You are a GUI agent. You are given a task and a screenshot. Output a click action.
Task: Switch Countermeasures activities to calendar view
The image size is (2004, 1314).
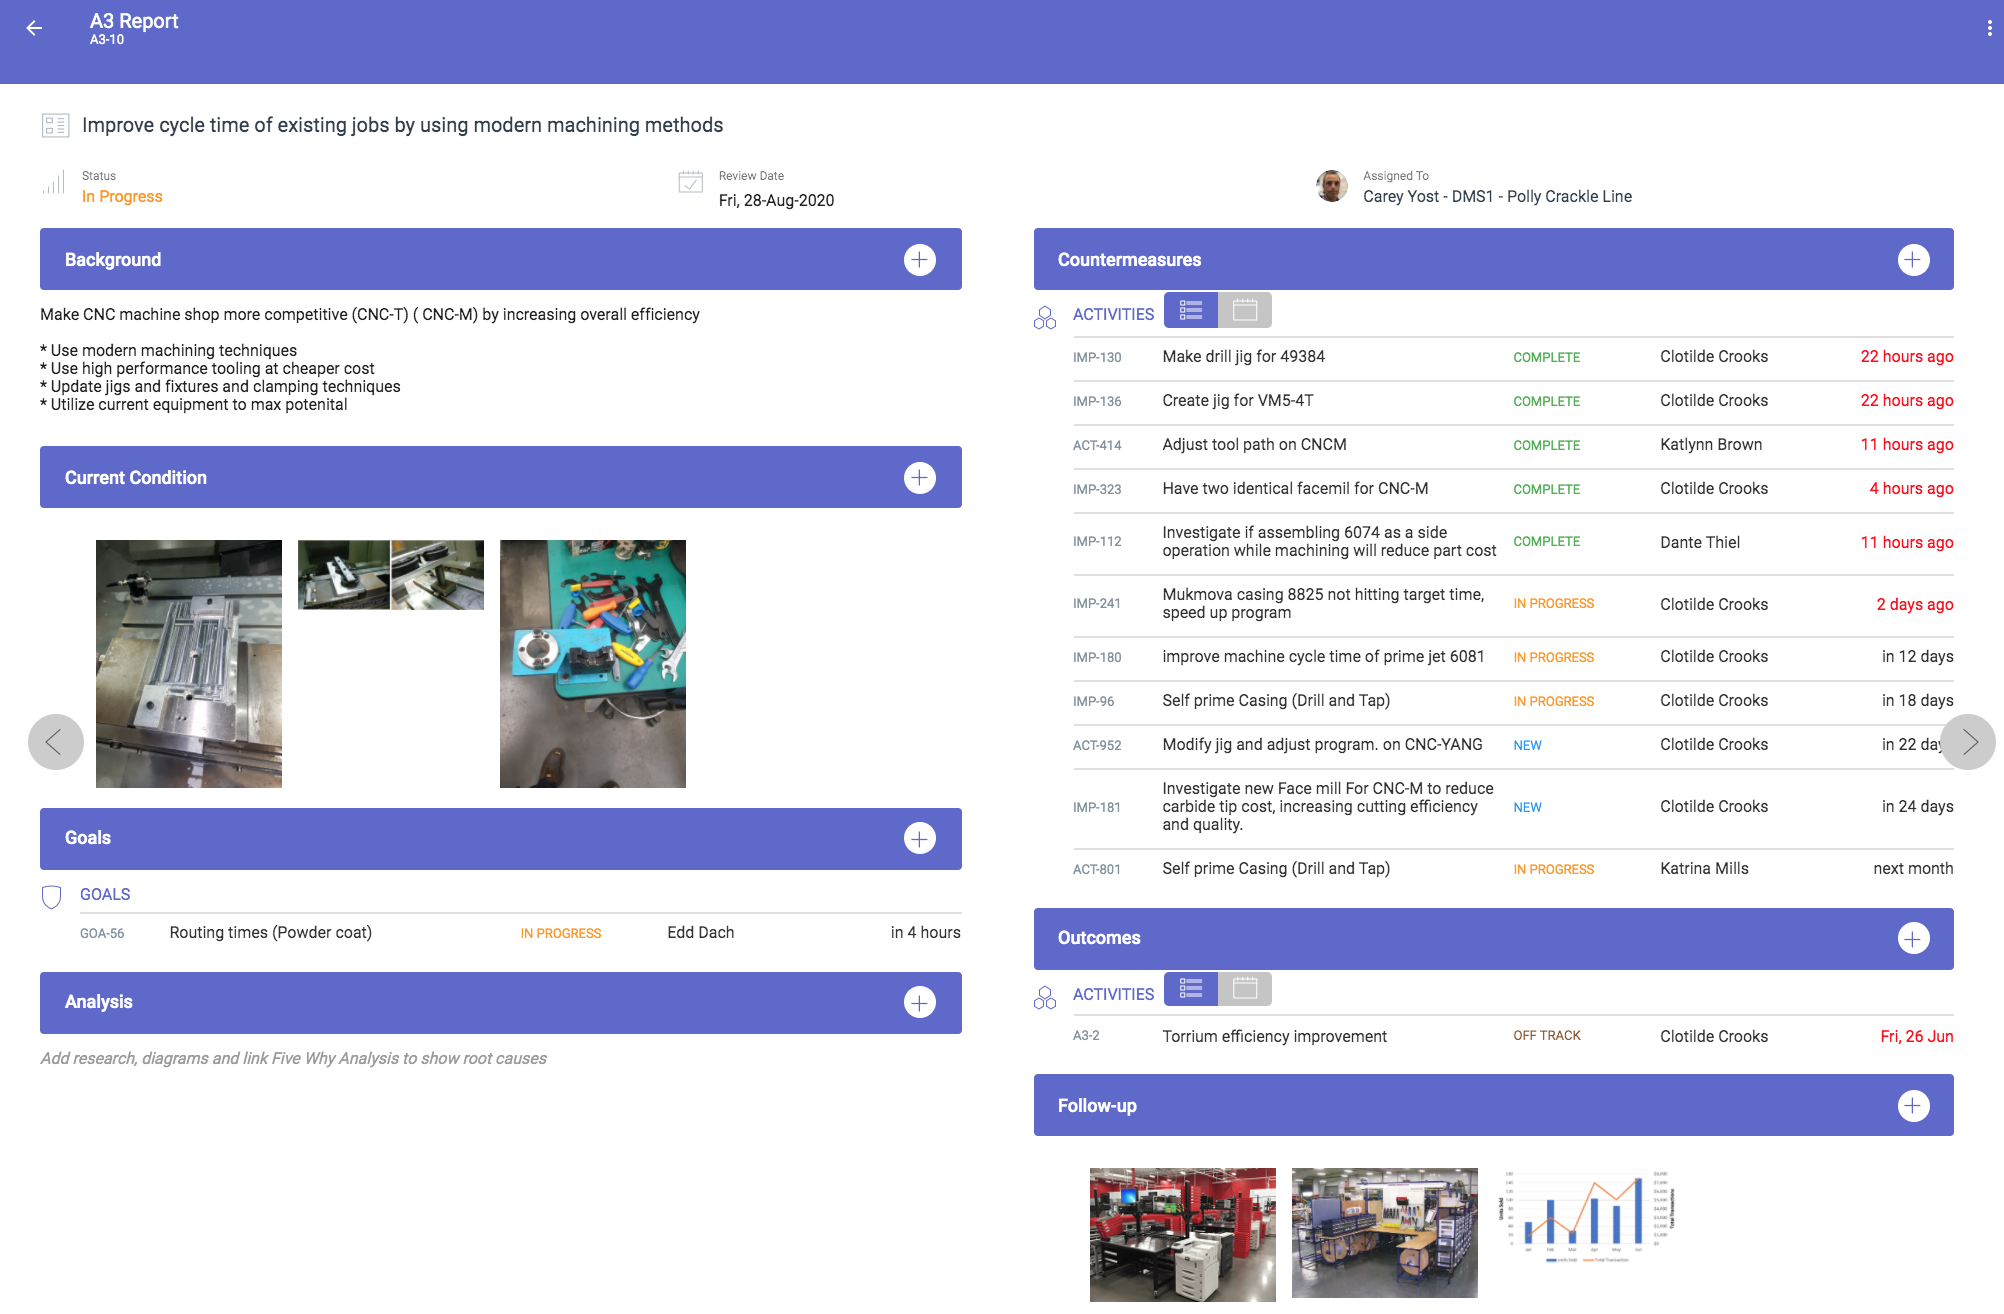pyautogui.click(x=1245, y=311)
